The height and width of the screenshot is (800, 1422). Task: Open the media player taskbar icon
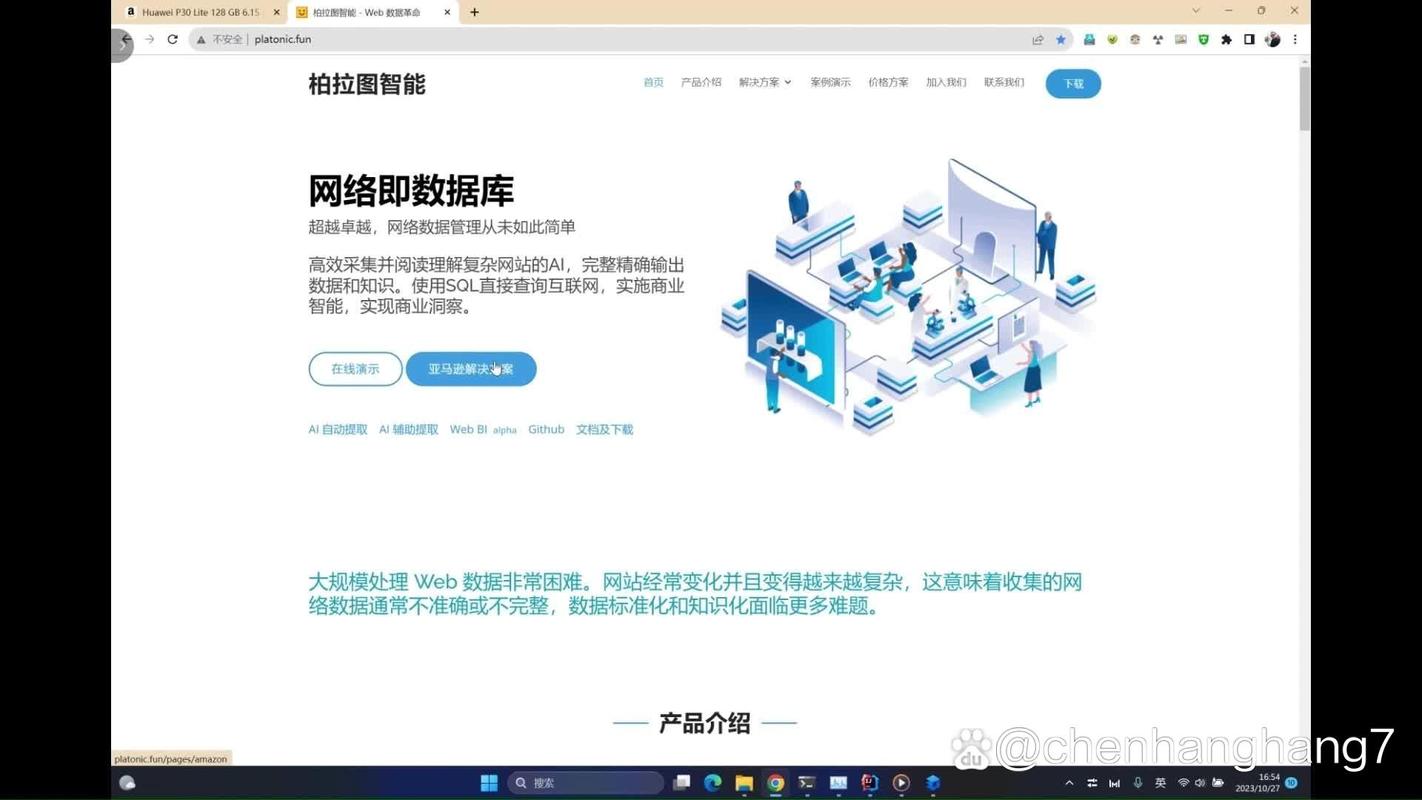901,783
